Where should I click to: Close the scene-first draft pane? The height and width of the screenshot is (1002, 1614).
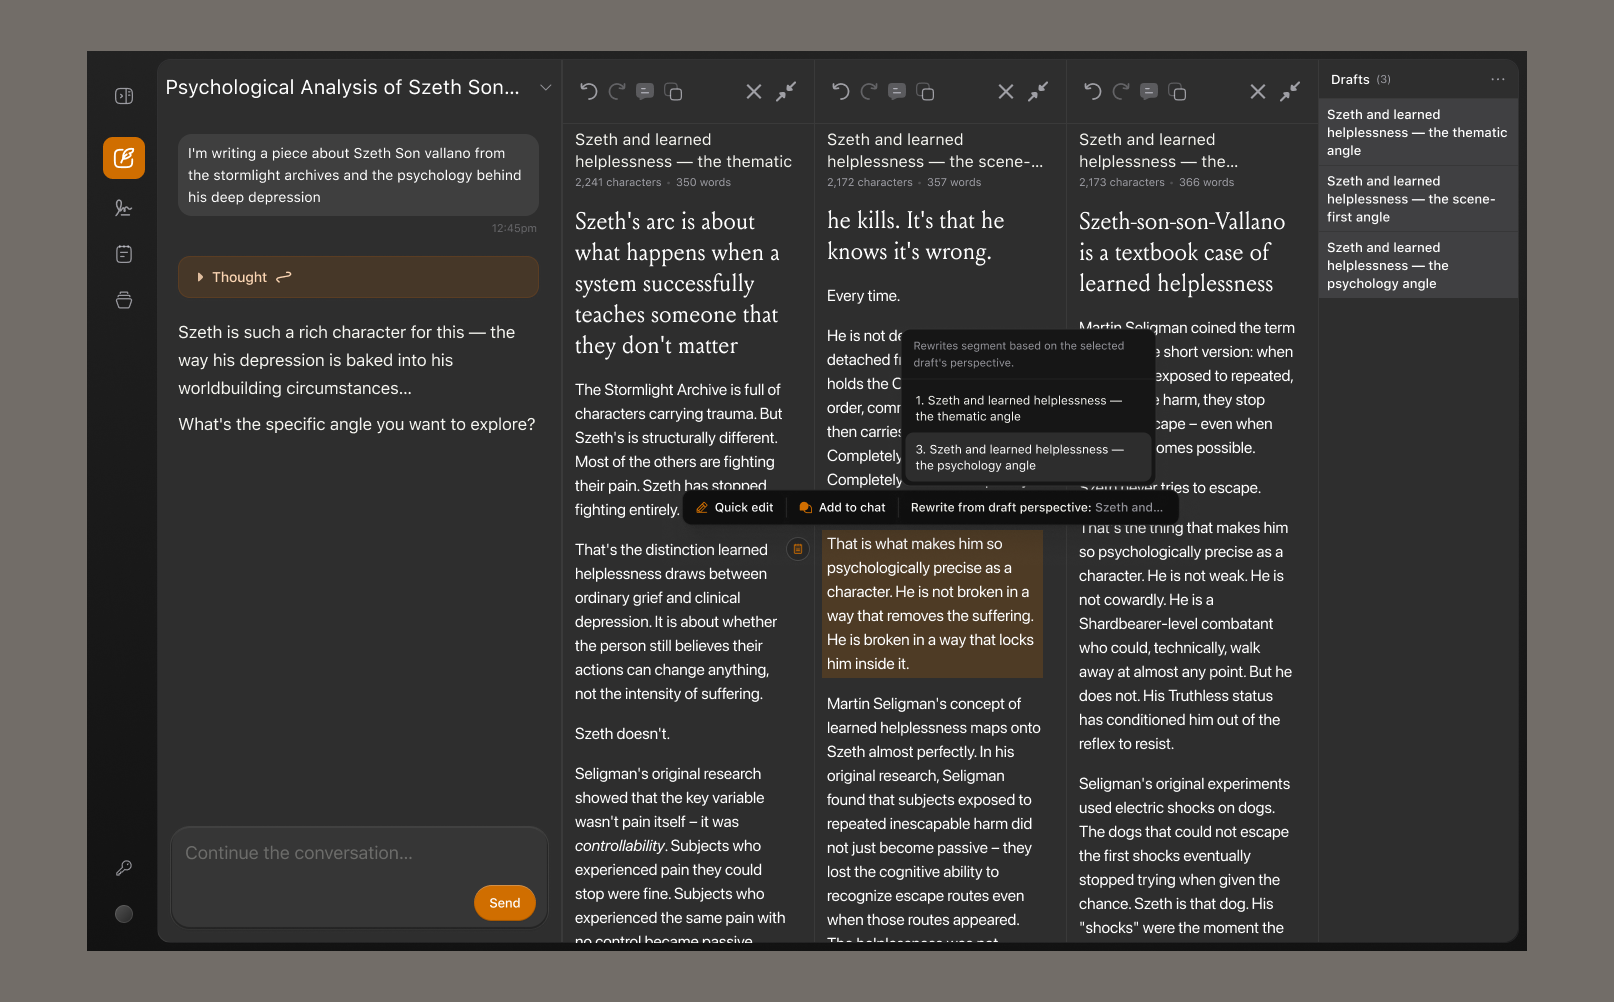point(1006,92)
